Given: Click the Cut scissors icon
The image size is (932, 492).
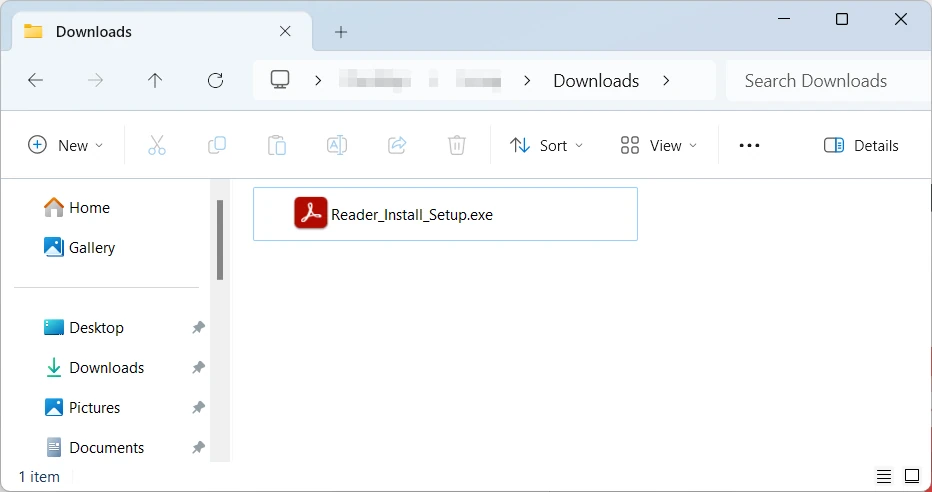Looking at the screenshot, I should coord(157,145).
